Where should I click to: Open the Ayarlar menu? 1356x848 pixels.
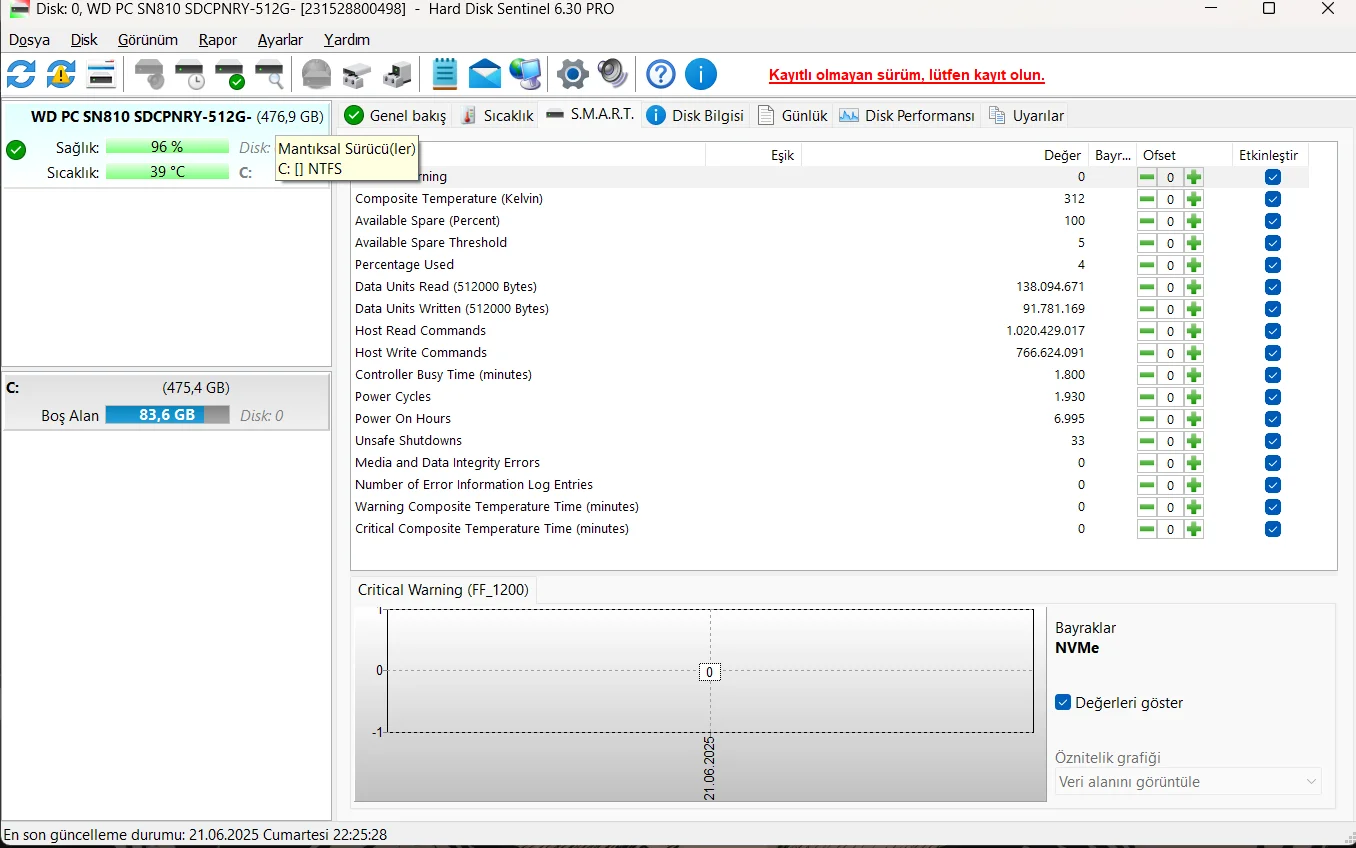(280, 40)
